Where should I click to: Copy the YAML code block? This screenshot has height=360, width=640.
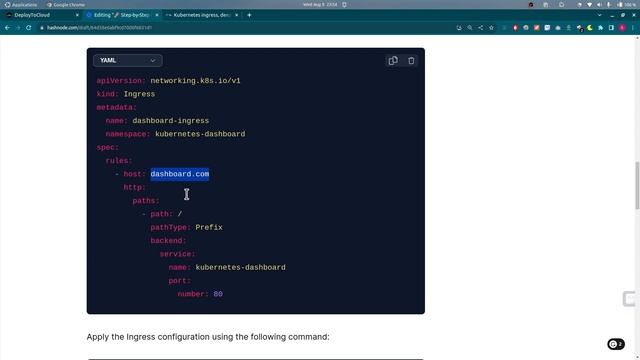tap(393, 60)
